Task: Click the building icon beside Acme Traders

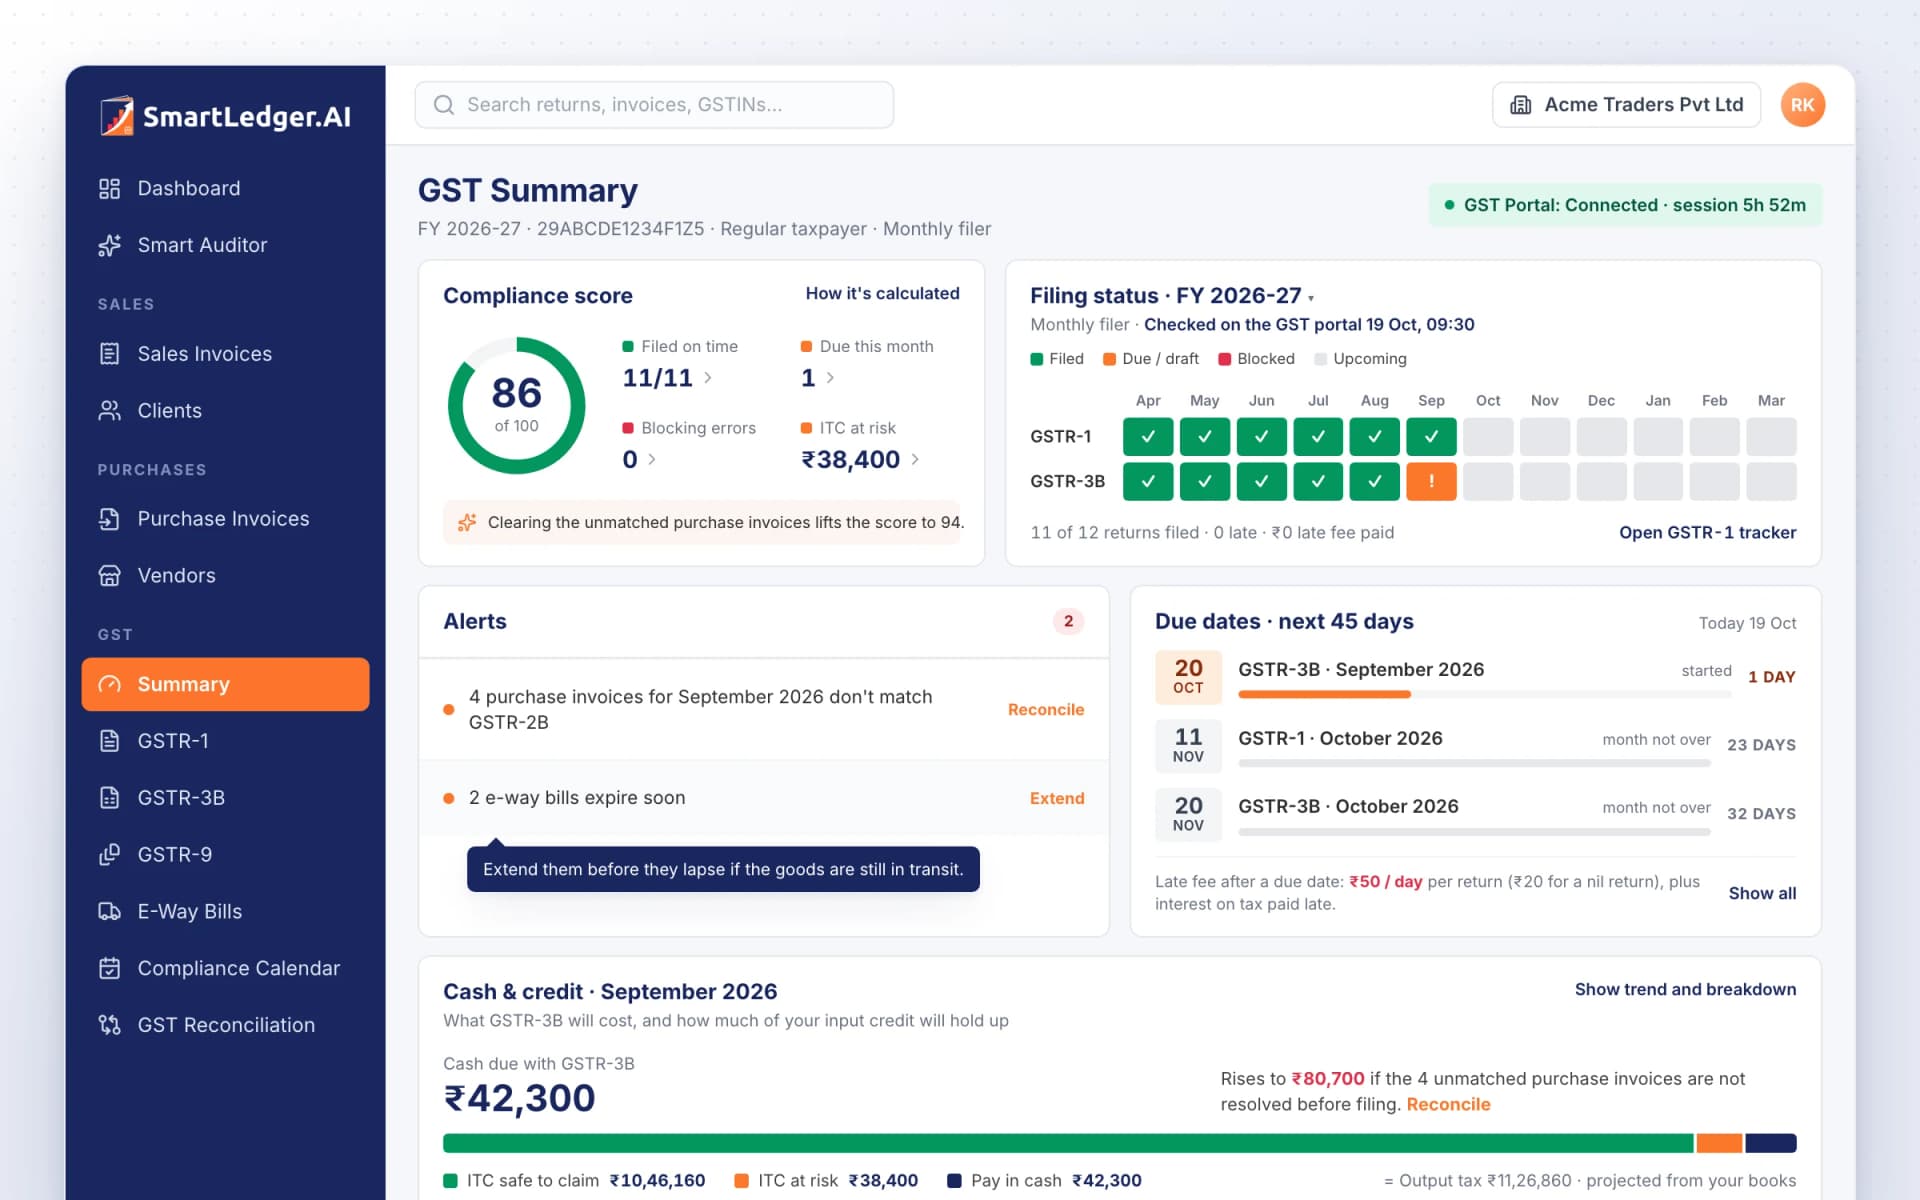Action: (1520, 105)
